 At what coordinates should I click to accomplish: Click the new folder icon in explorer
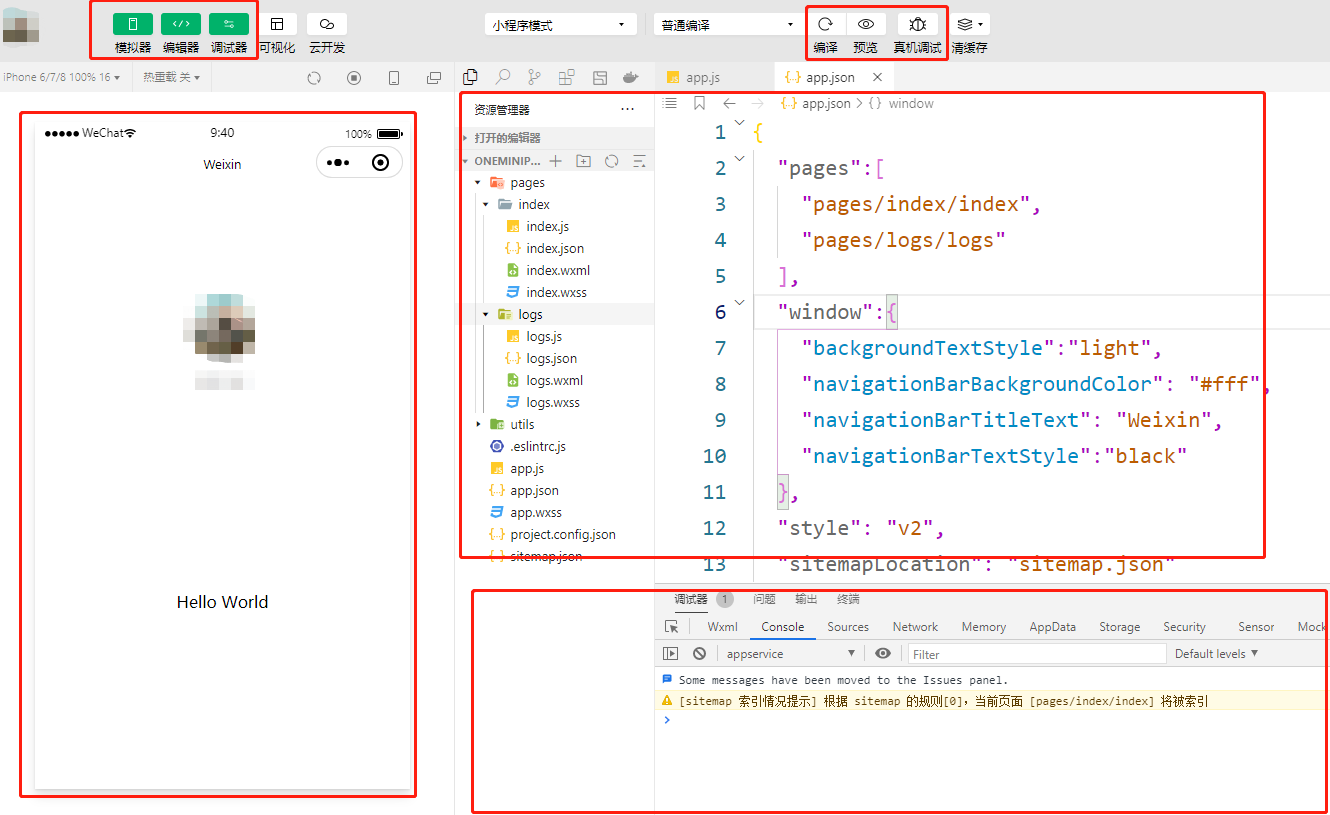(584, 161)
